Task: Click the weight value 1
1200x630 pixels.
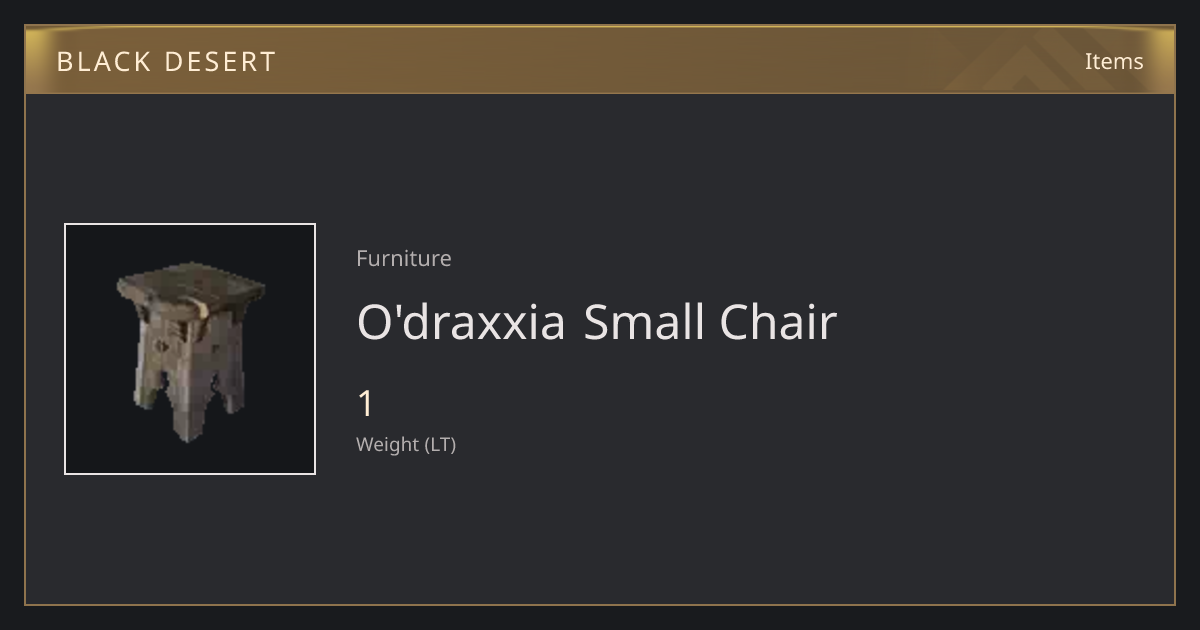Action: 365,404
